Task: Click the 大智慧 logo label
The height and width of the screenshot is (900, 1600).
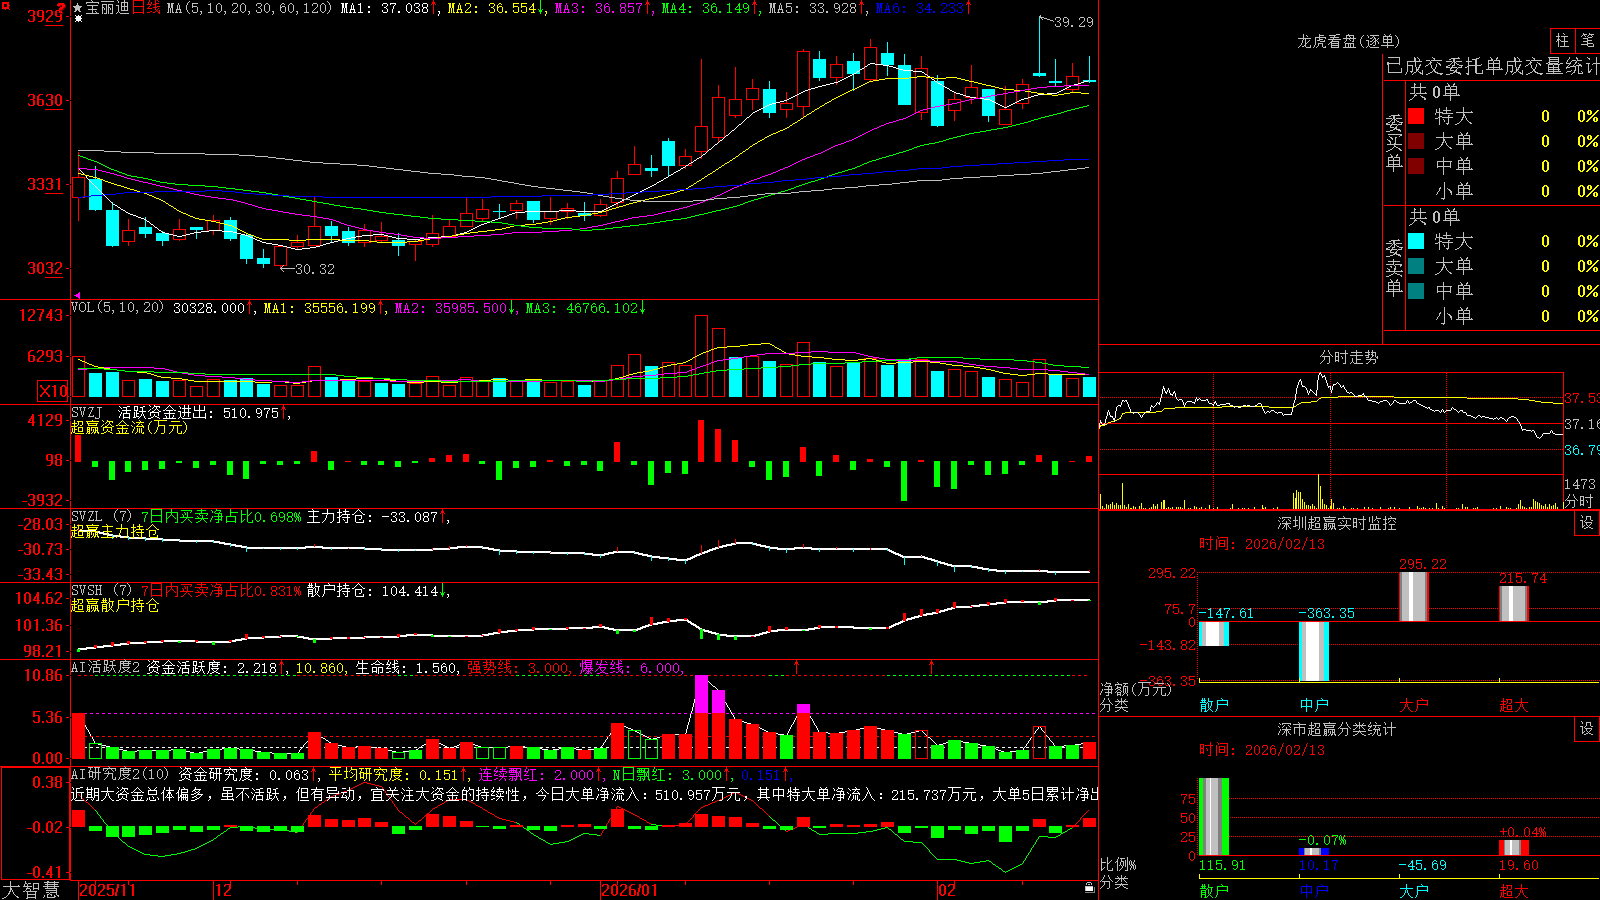Action: [31, 890]
